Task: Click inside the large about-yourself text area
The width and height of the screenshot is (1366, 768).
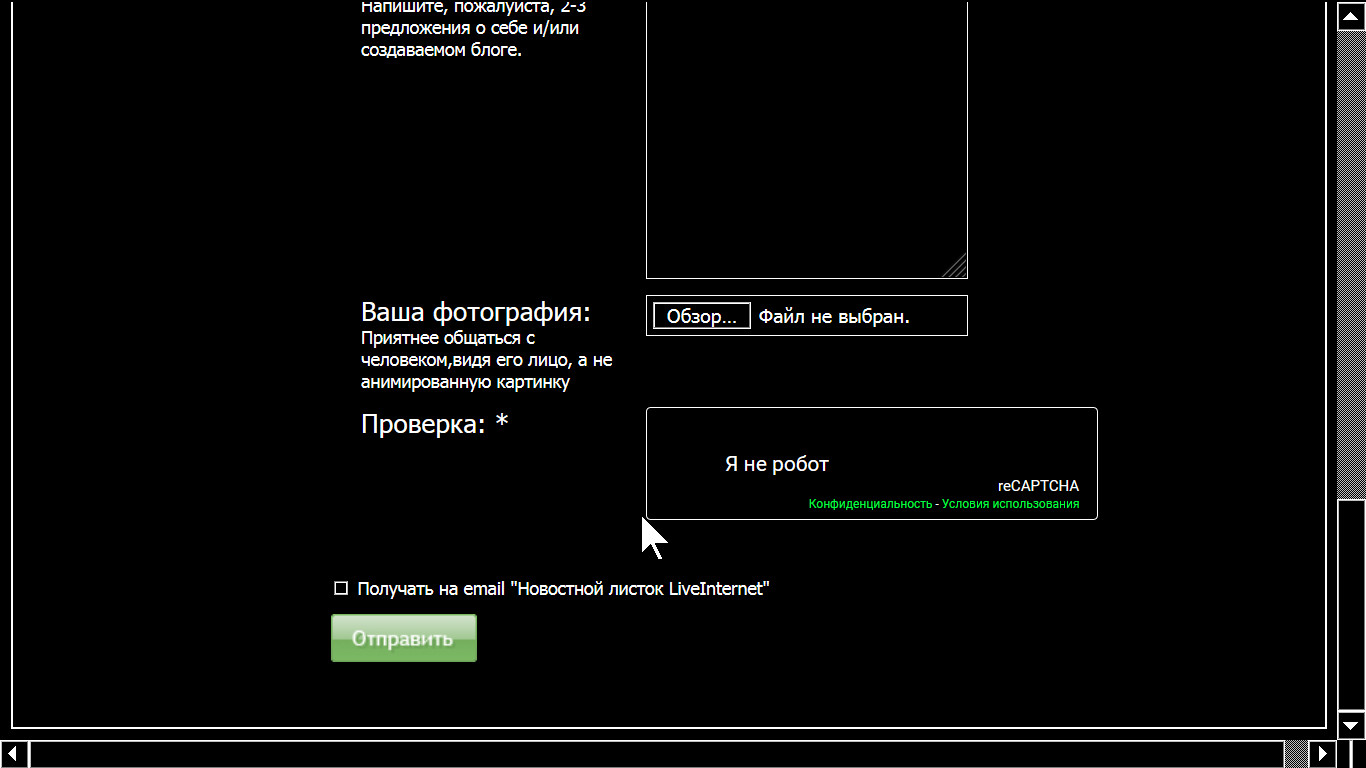Action: click(x=806, y=140)
